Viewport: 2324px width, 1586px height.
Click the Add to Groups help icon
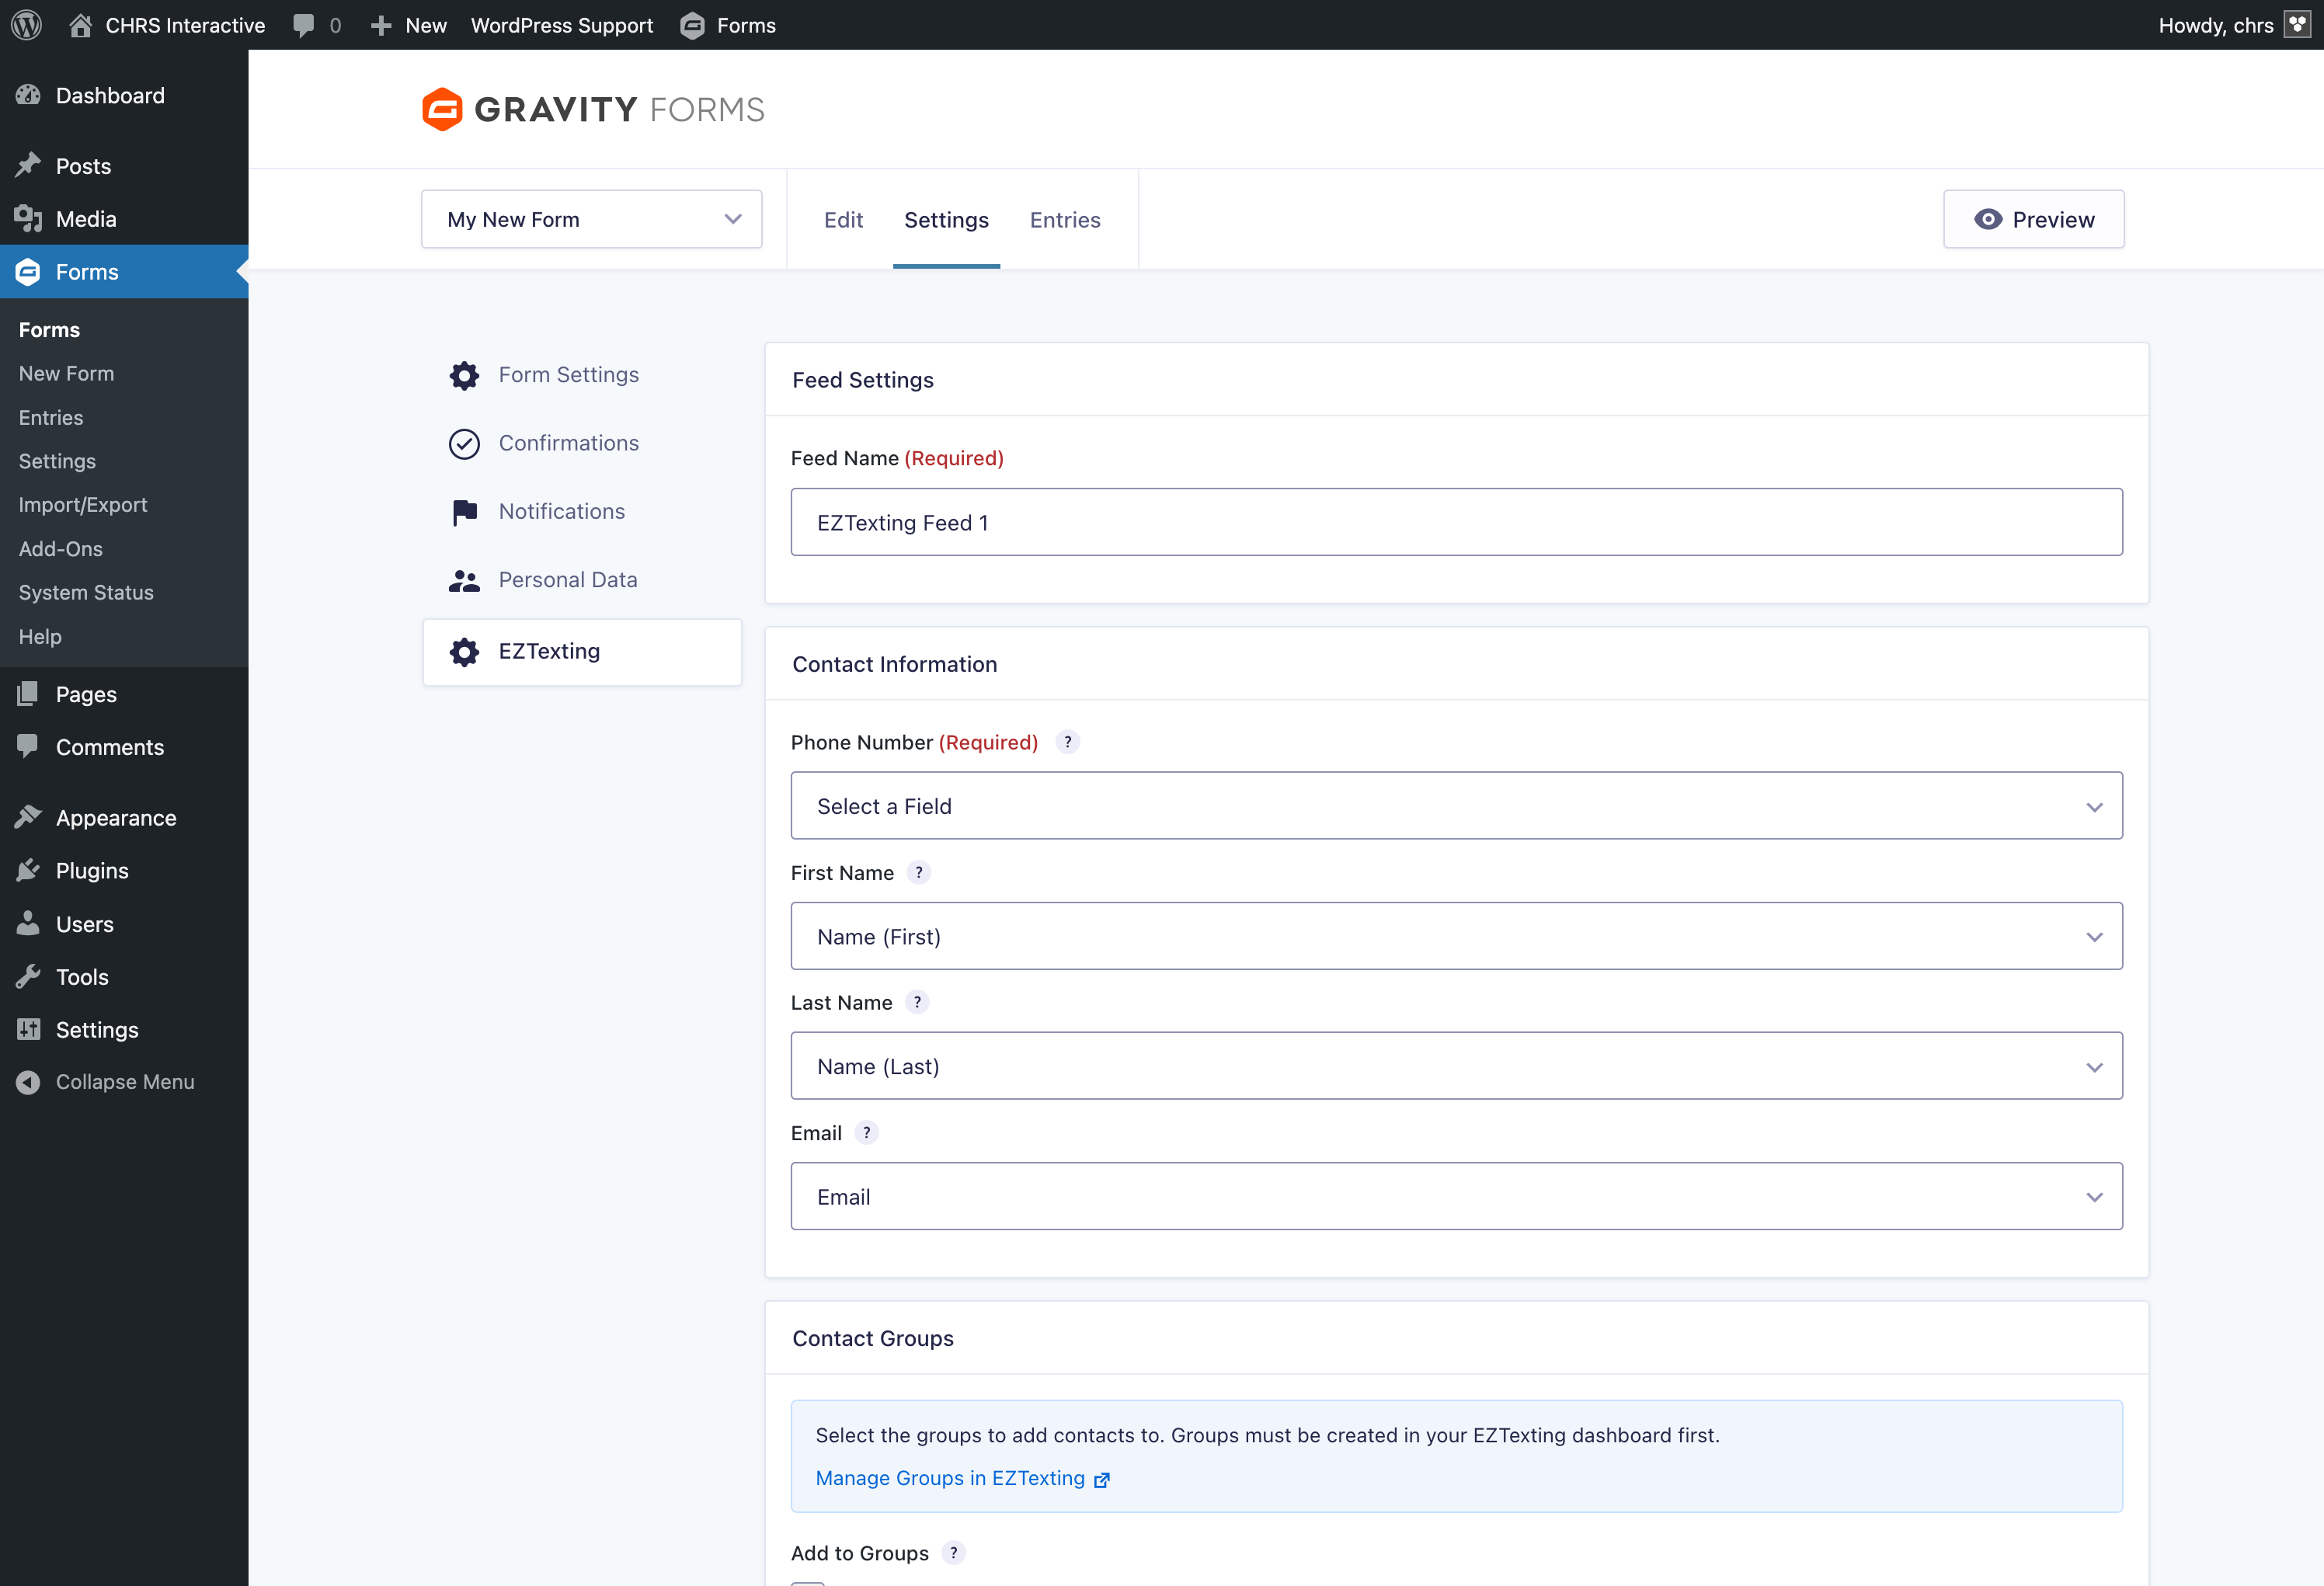pyautogui.click(x=953, y=1552)
